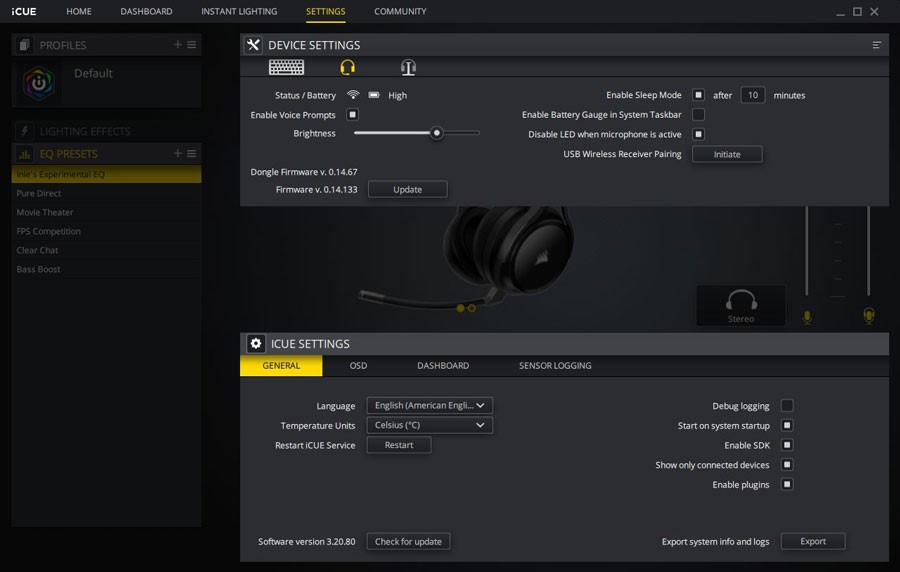Click the Lighting Effects bolt icon
Viewport: 900px width, 572px height.
pos(24,131)
